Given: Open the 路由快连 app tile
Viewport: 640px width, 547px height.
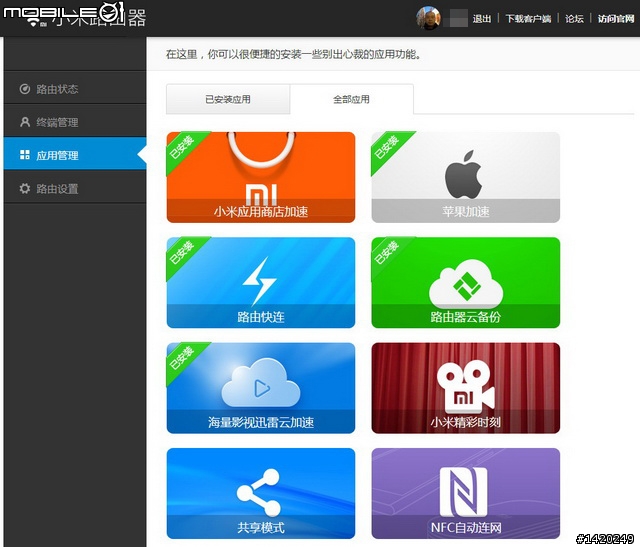Looking at the screenshot, I should pyautogui.click(x=261, y=282).
